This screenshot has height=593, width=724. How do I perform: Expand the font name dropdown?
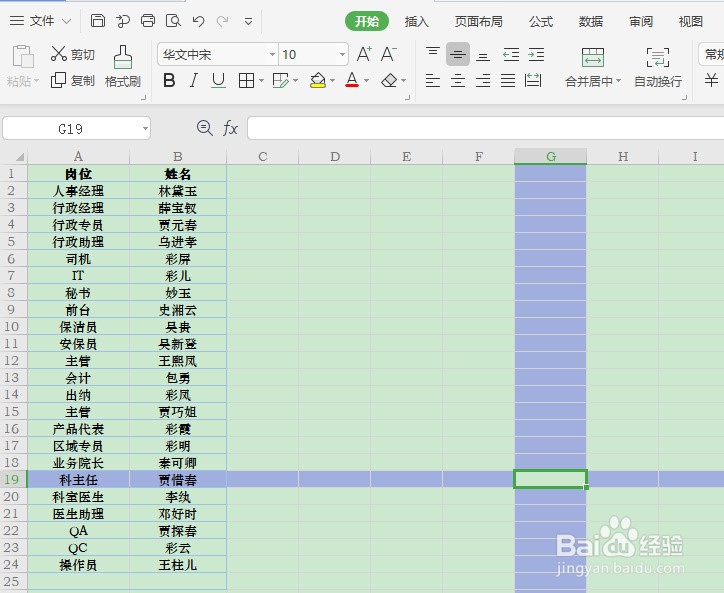[272, 54]
